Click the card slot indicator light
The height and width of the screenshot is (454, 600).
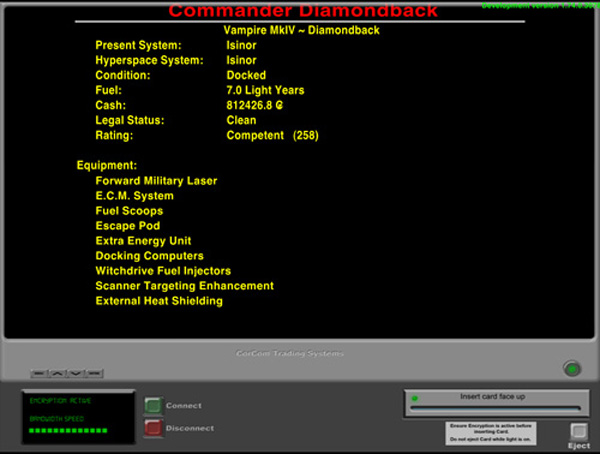pyautogui.click(x=414, y=398)
